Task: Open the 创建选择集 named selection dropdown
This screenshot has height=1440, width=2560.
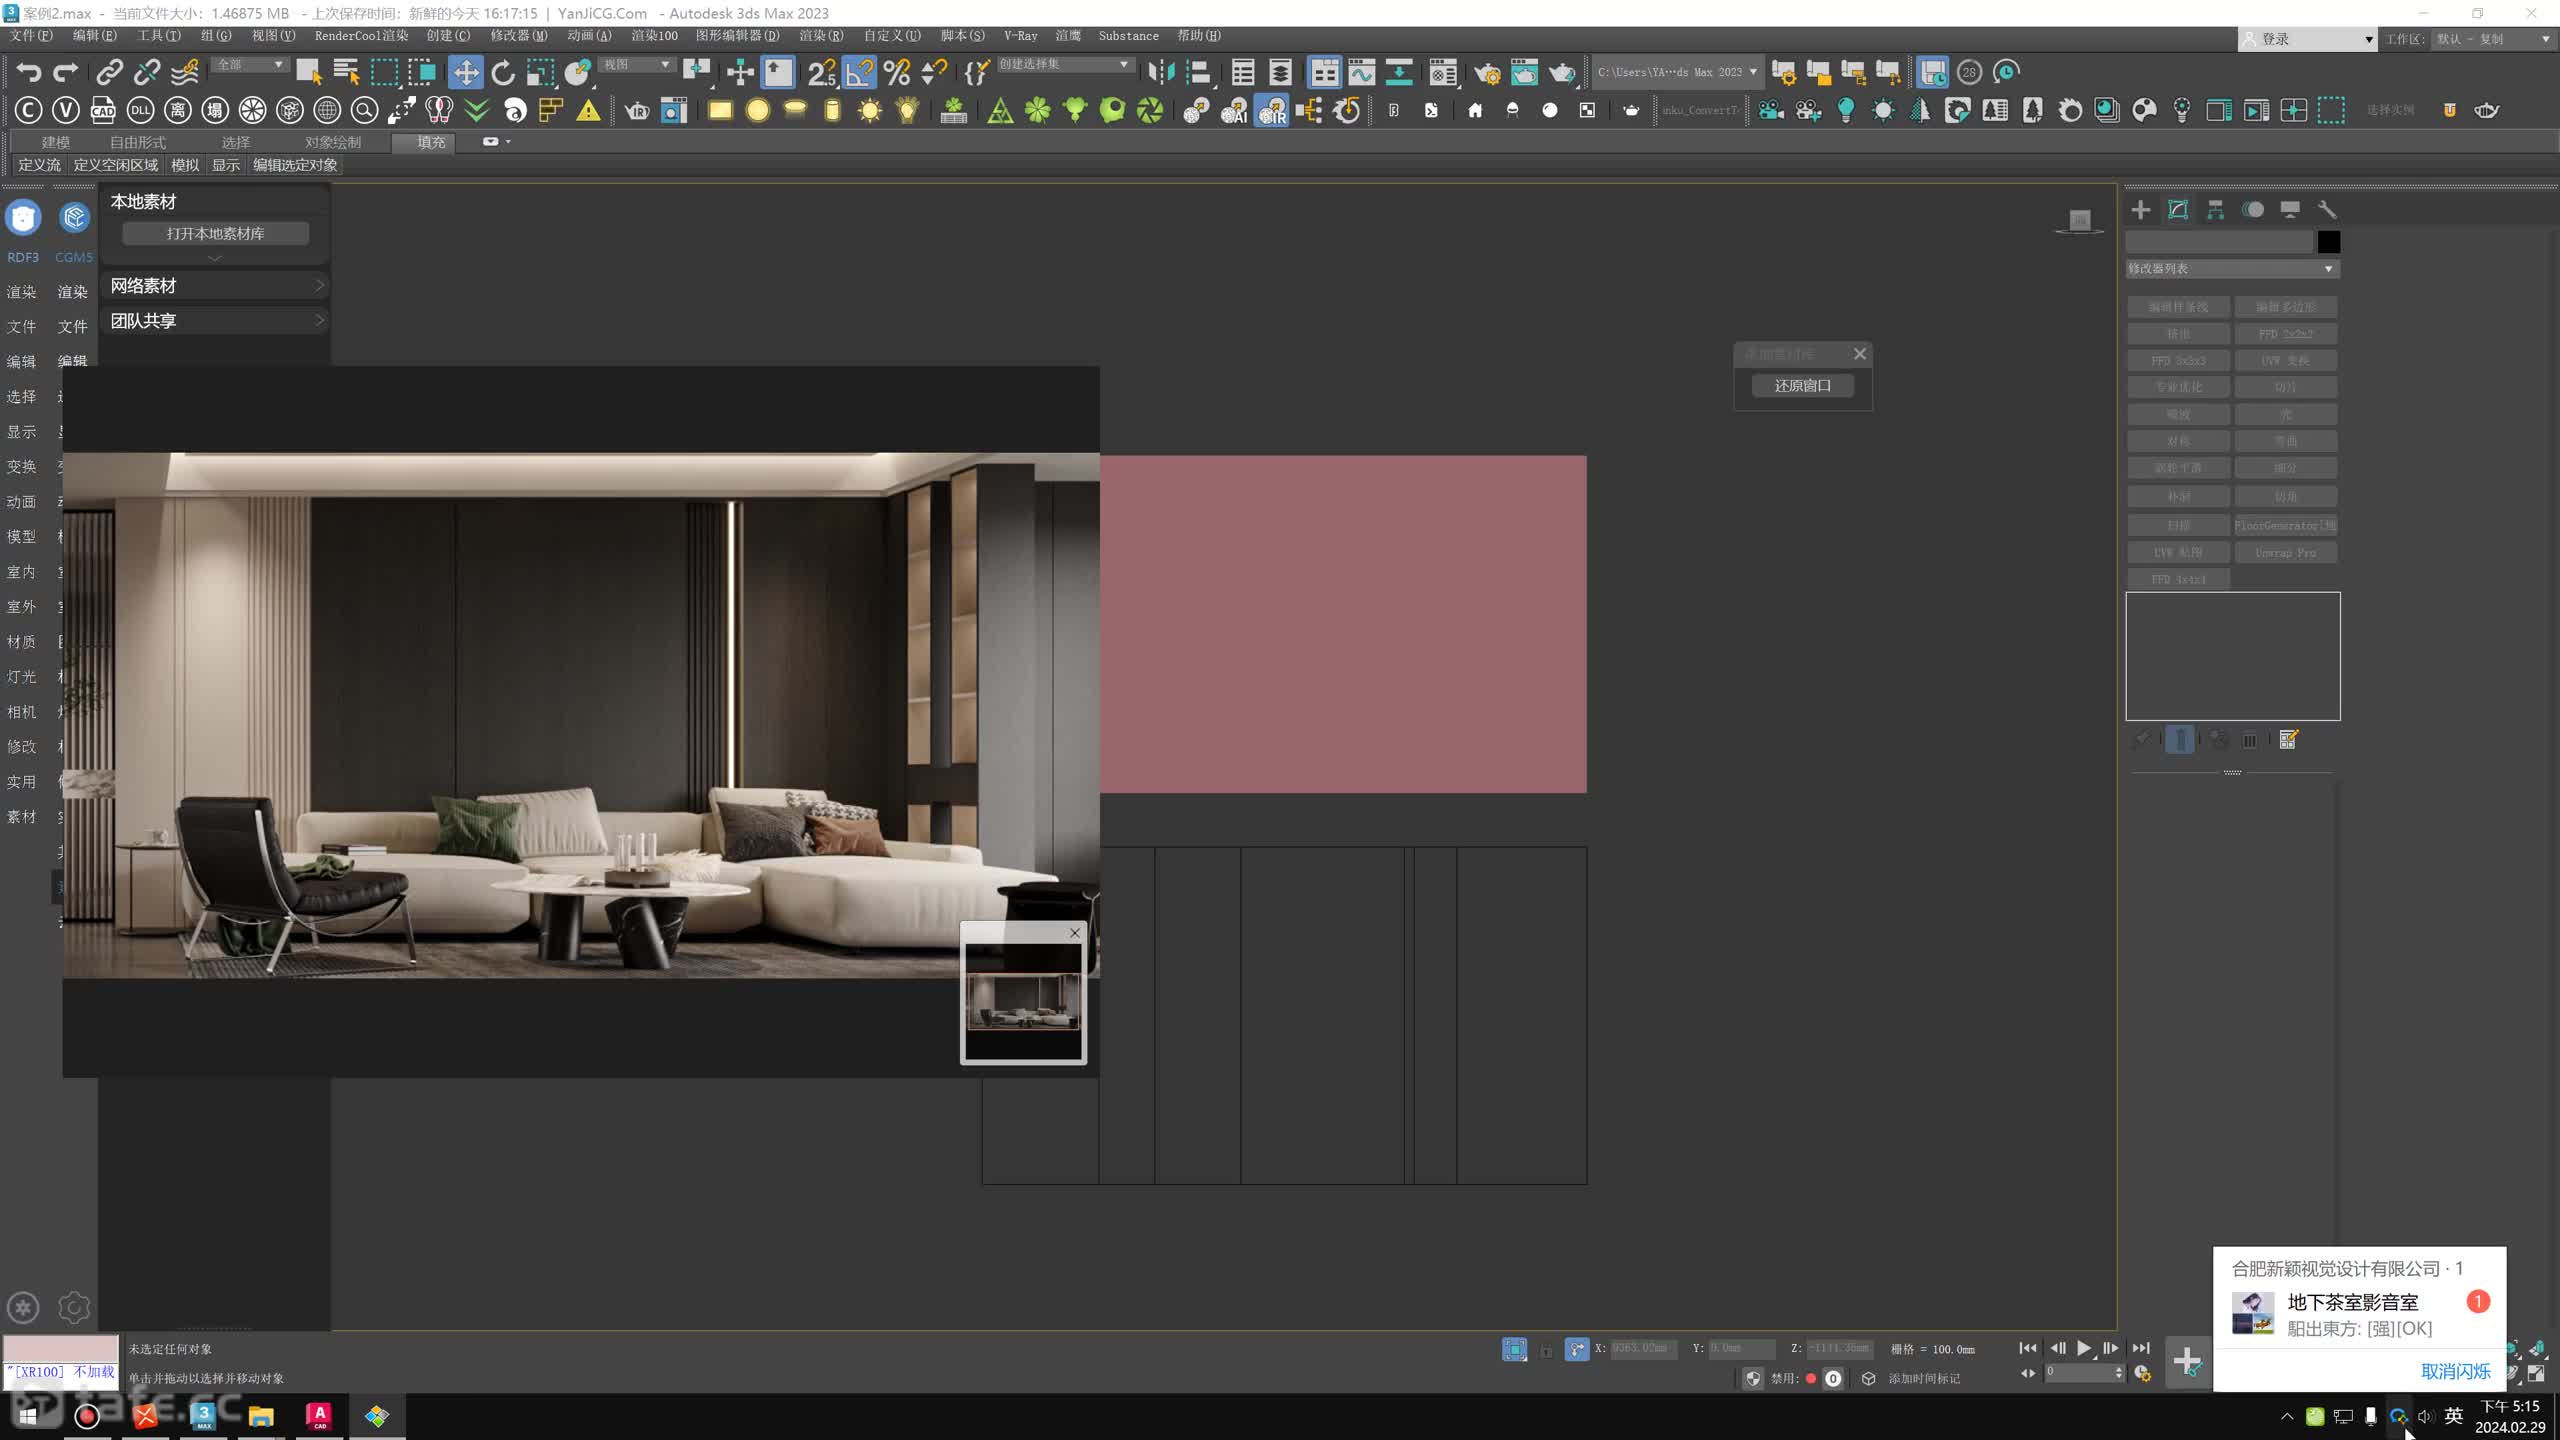Action: (1064, 64)
